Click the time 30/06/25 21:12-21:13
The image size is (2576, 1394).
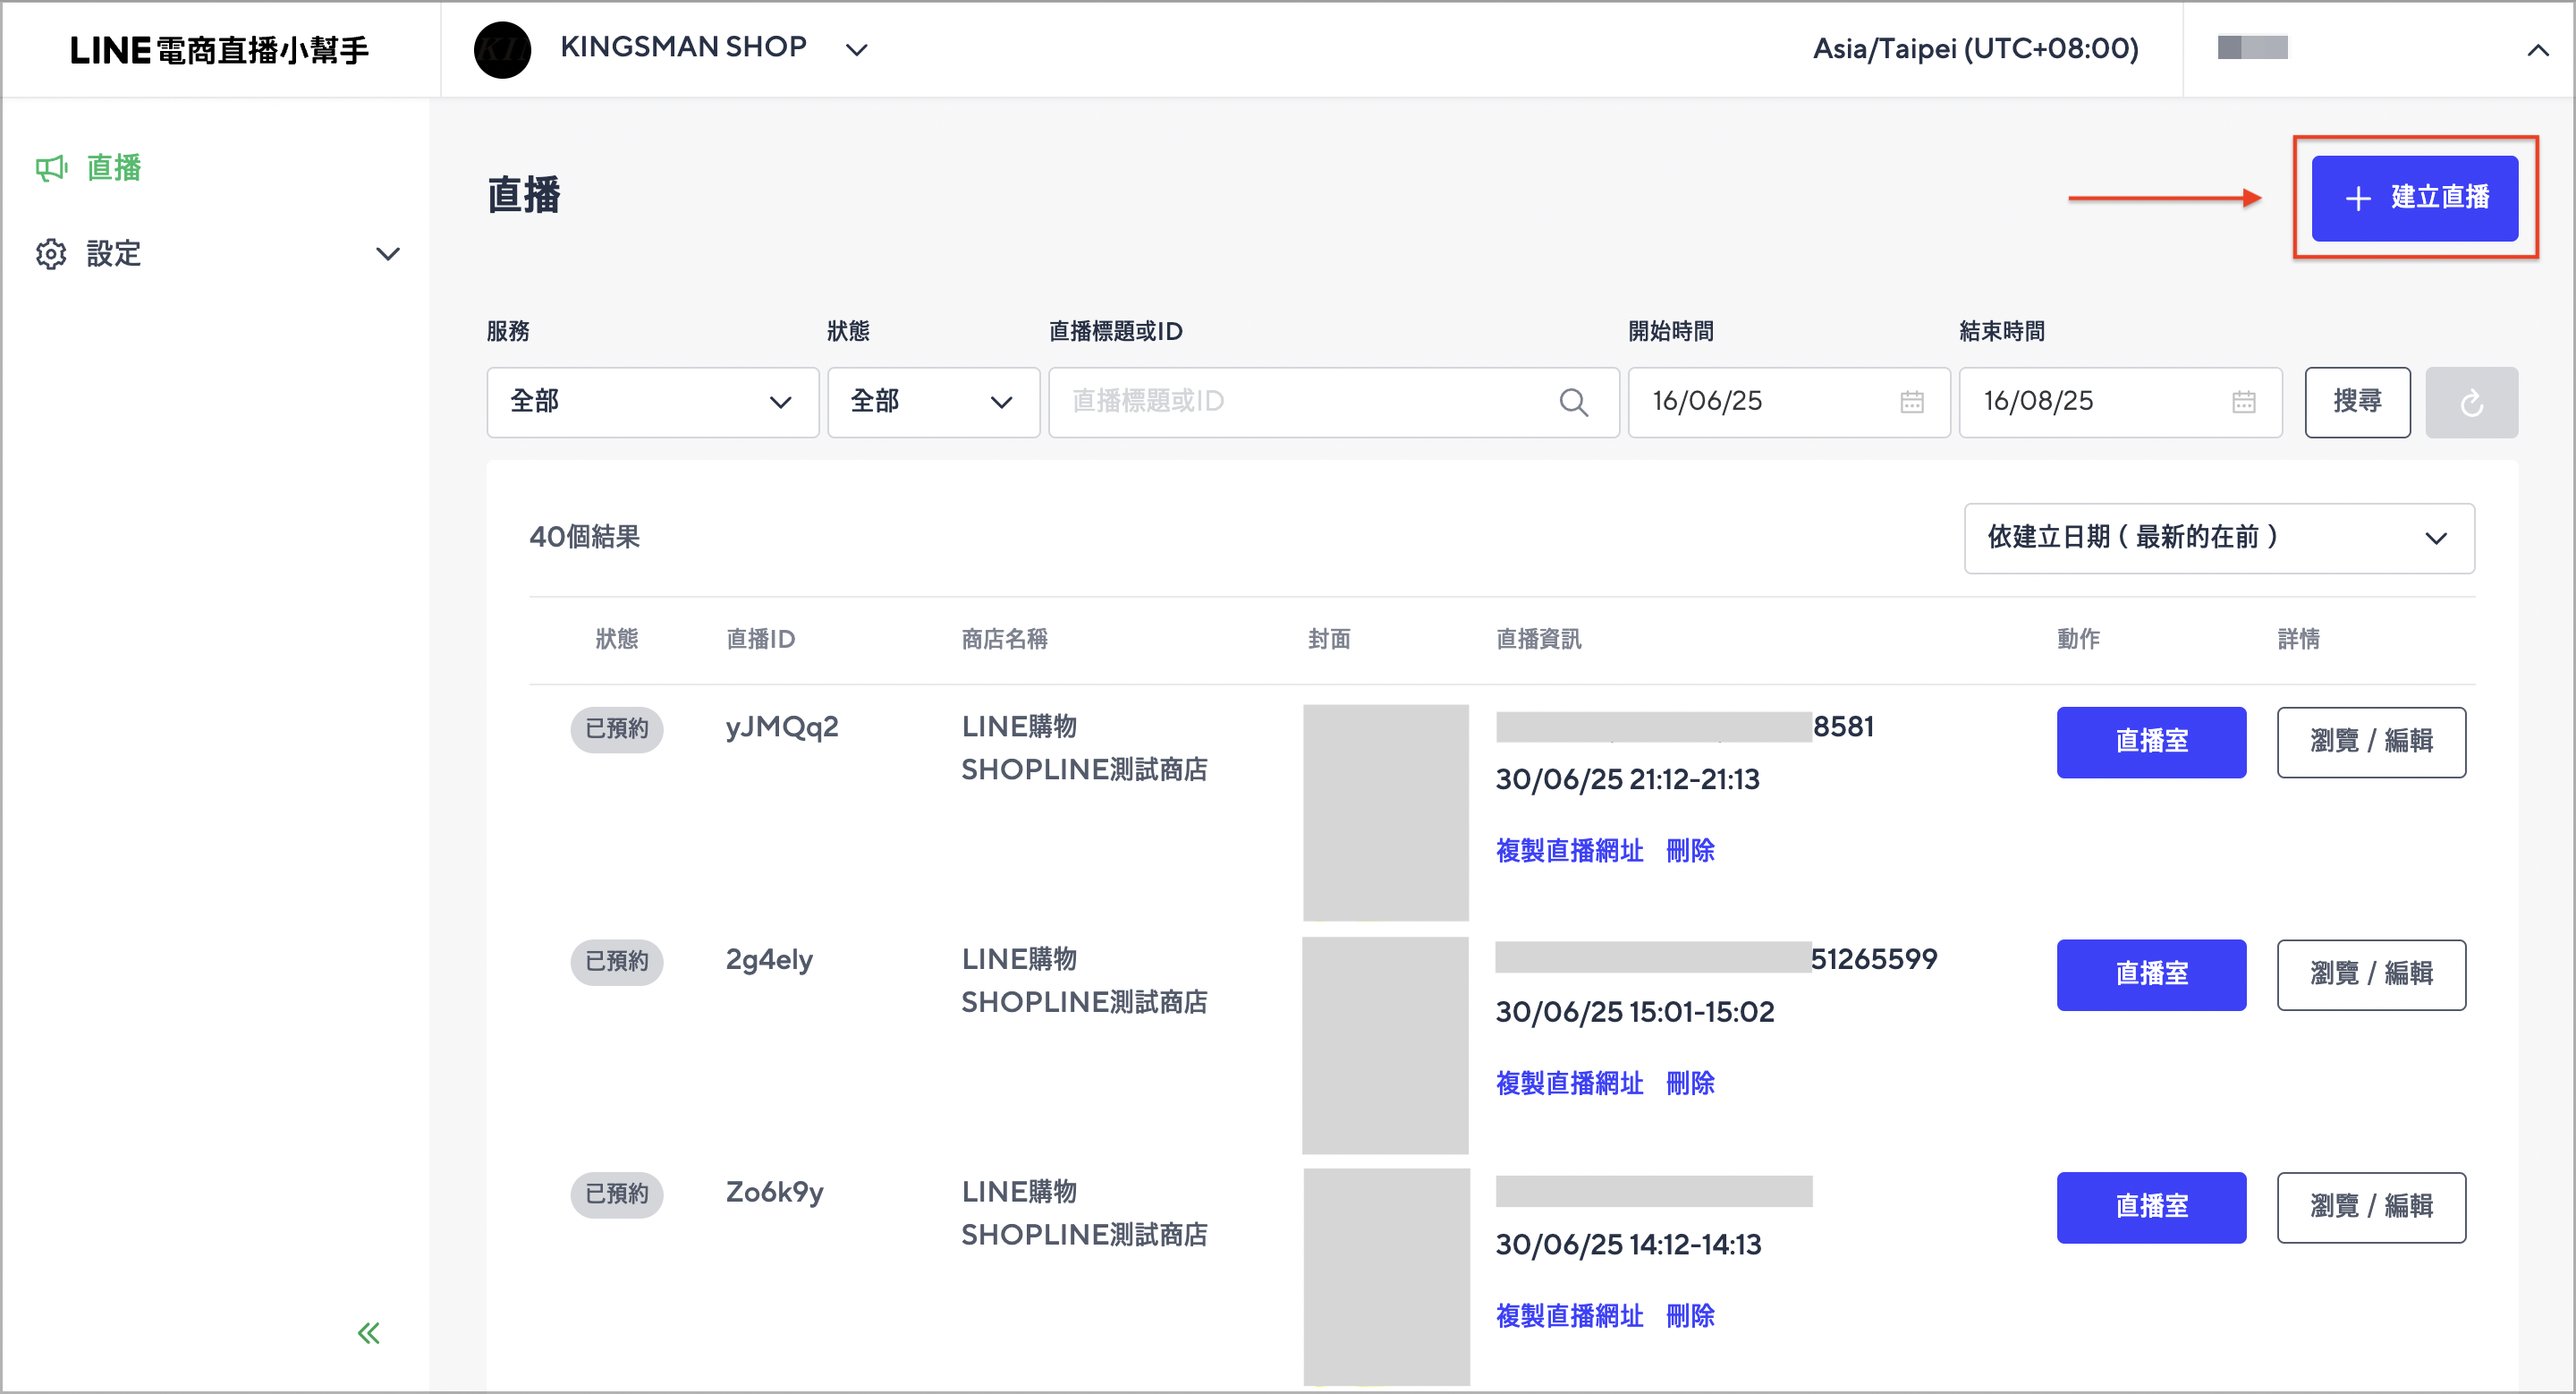(1627, 780)
